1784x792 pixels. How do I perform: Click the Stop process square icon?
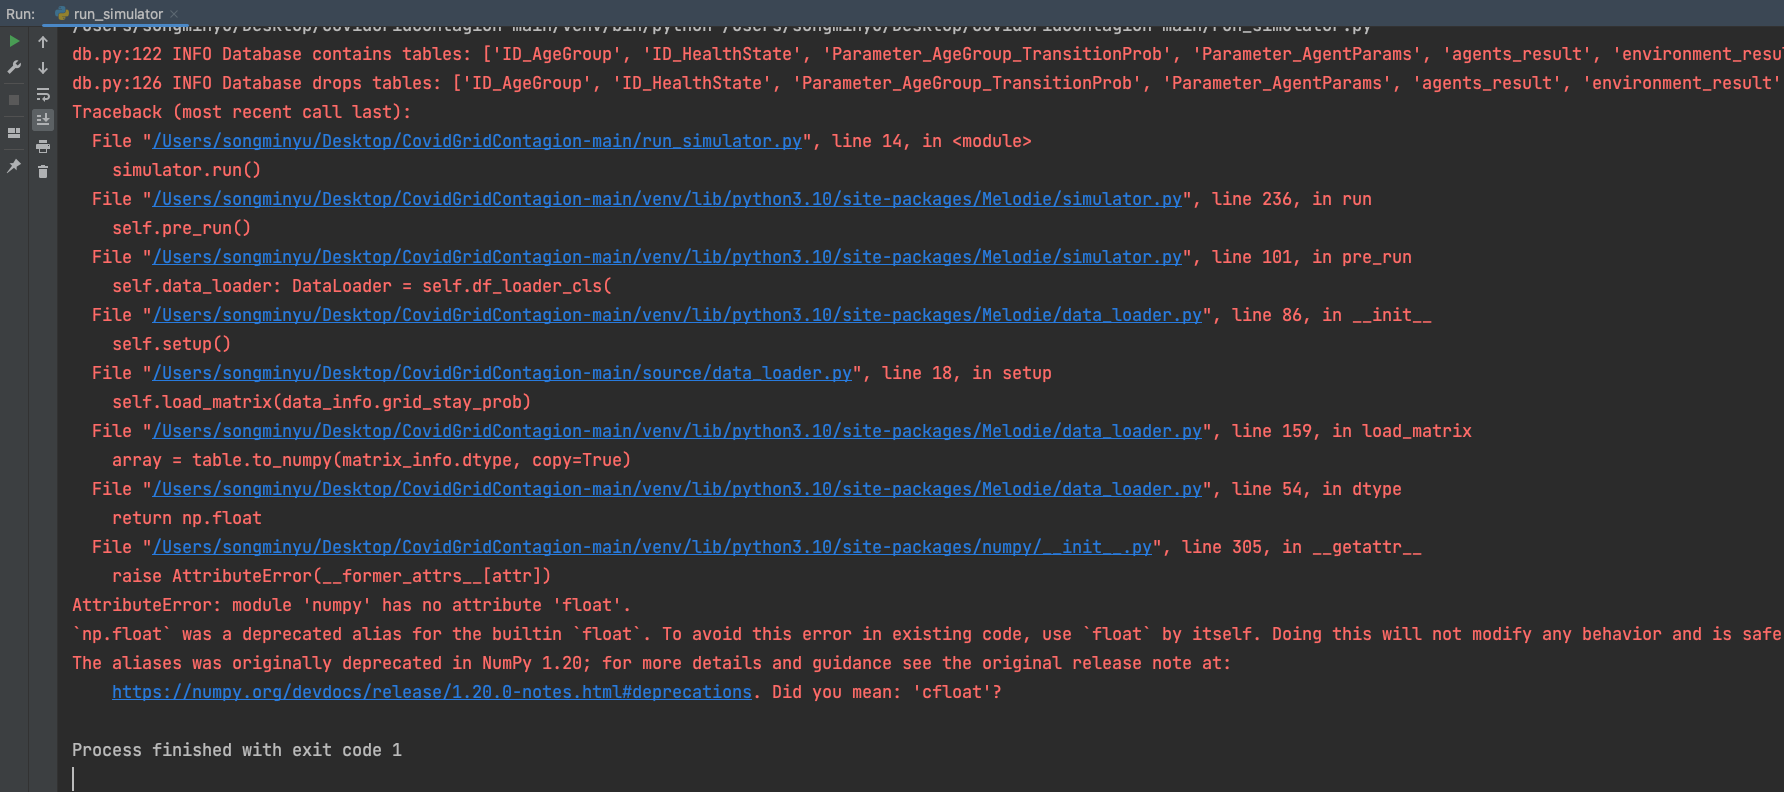[14, 100]
